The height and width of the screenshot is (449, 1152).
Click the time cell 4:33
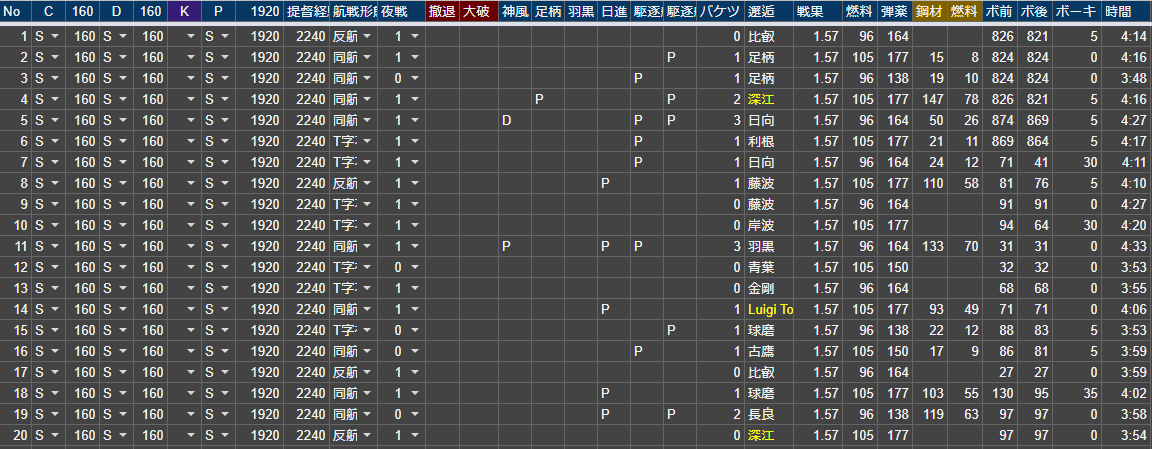pos(1126,246)
